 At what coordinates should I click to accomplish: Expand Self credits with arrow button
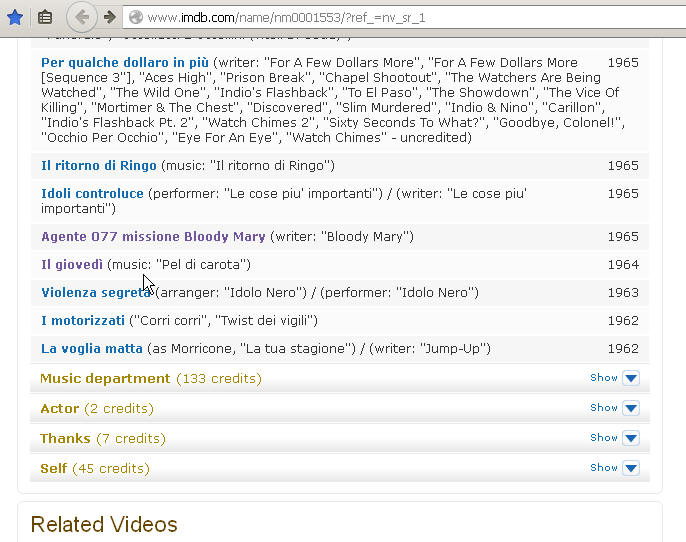pos(631,468)
